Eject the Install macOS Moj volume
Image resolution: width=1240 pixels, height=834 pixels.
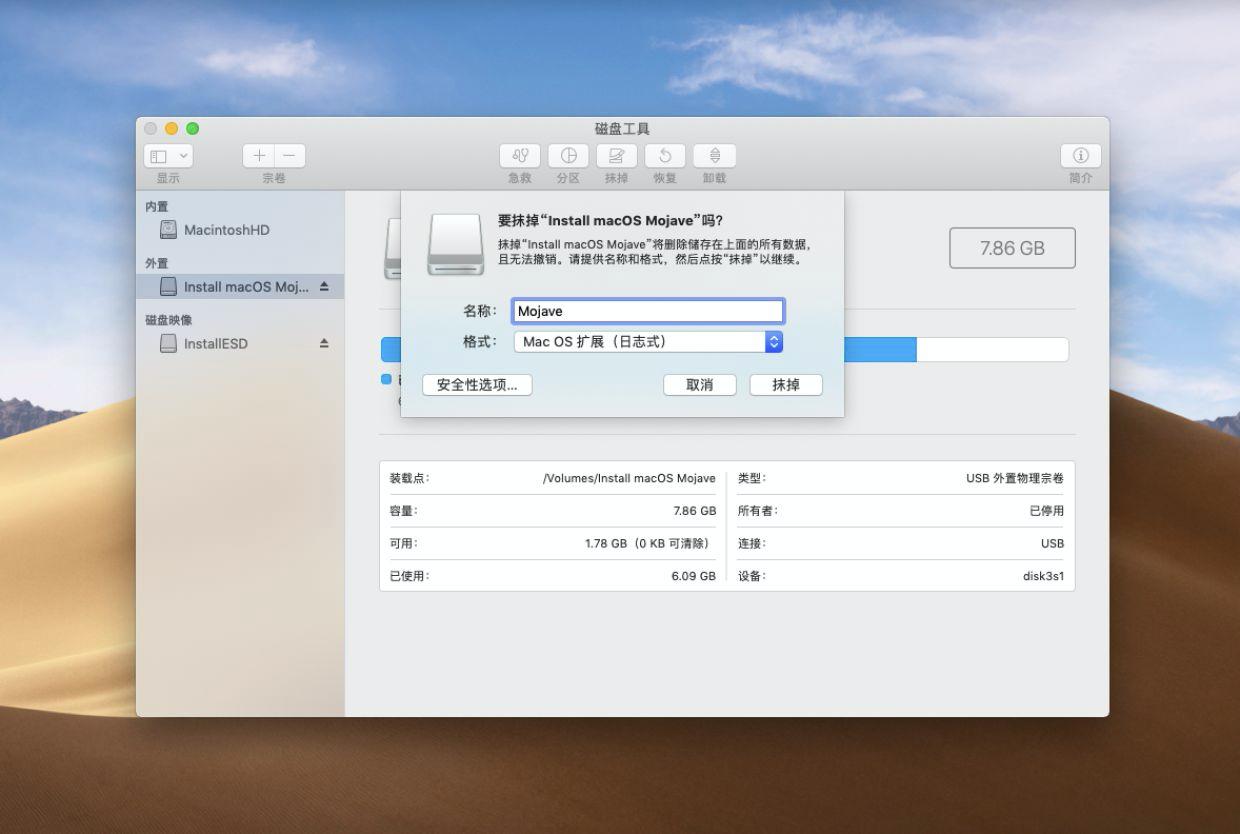point(325,285)
